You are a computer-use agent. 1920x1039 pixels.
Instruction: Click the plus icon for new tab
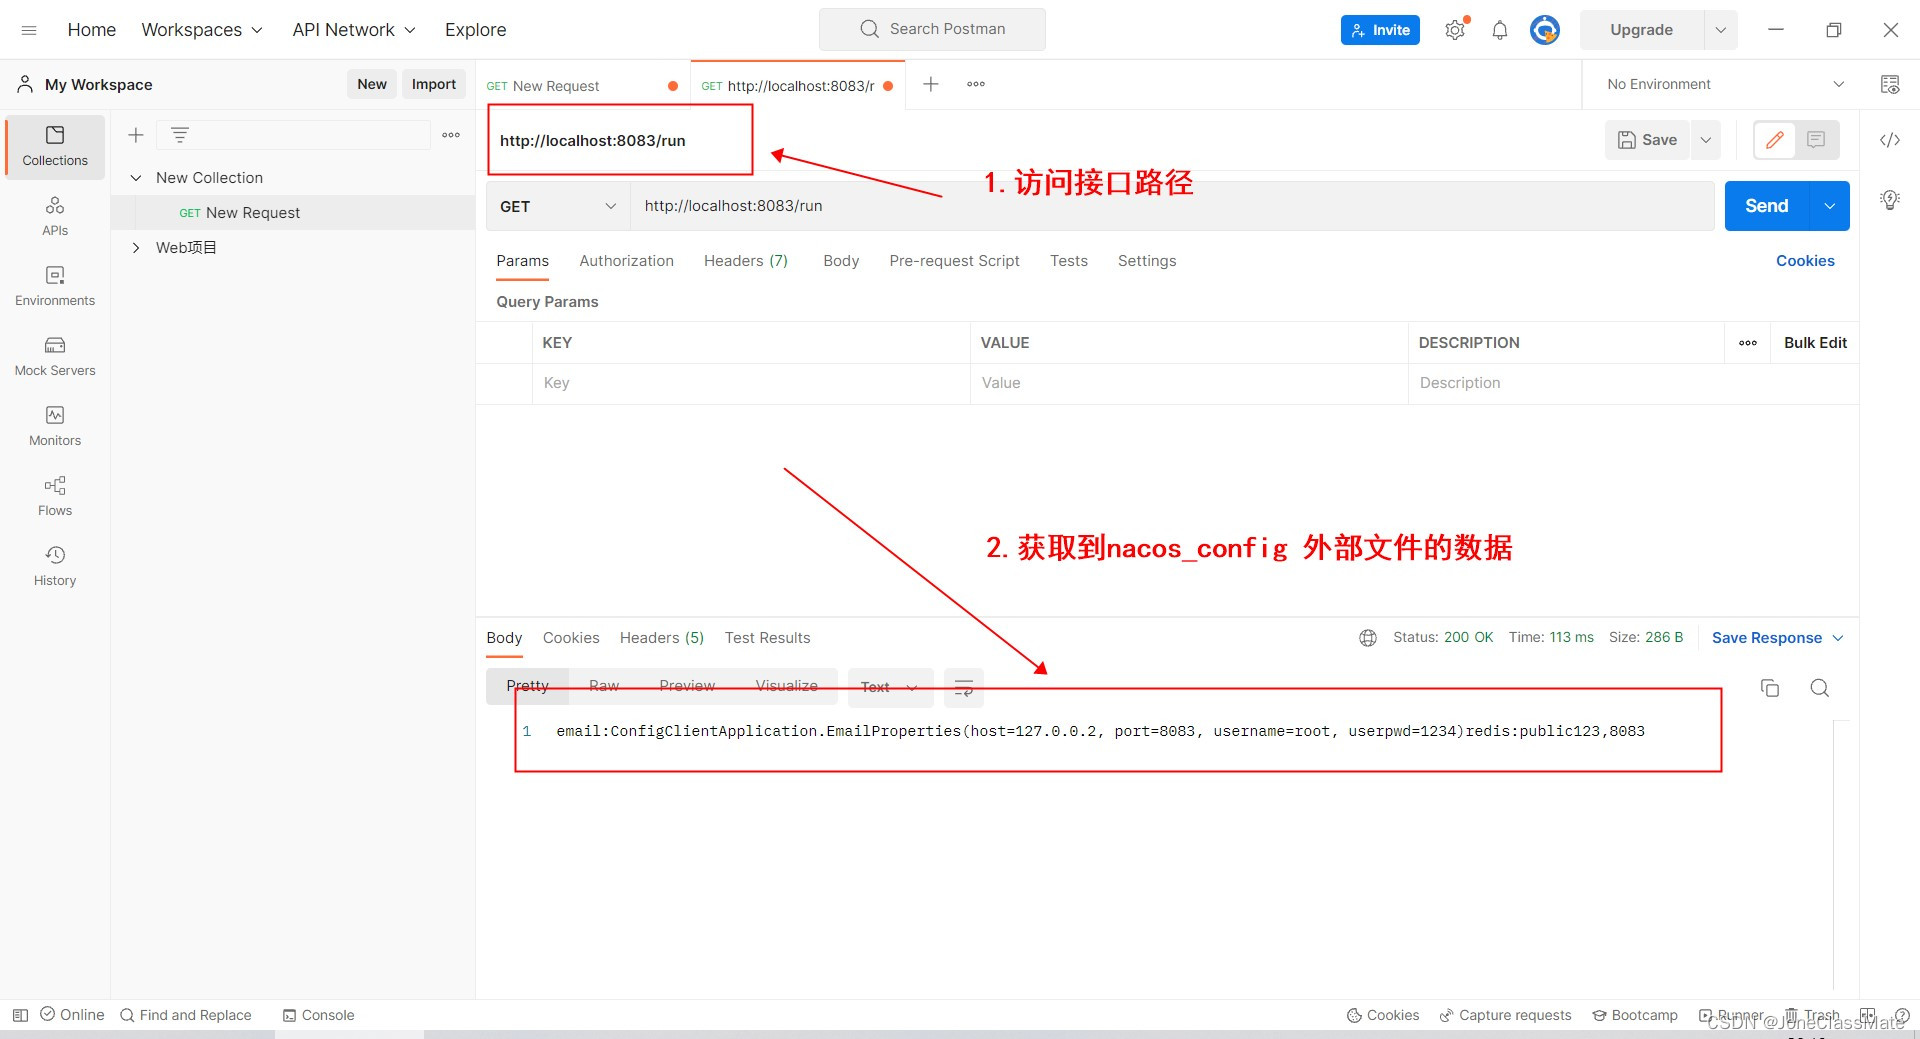click(931, 84)
